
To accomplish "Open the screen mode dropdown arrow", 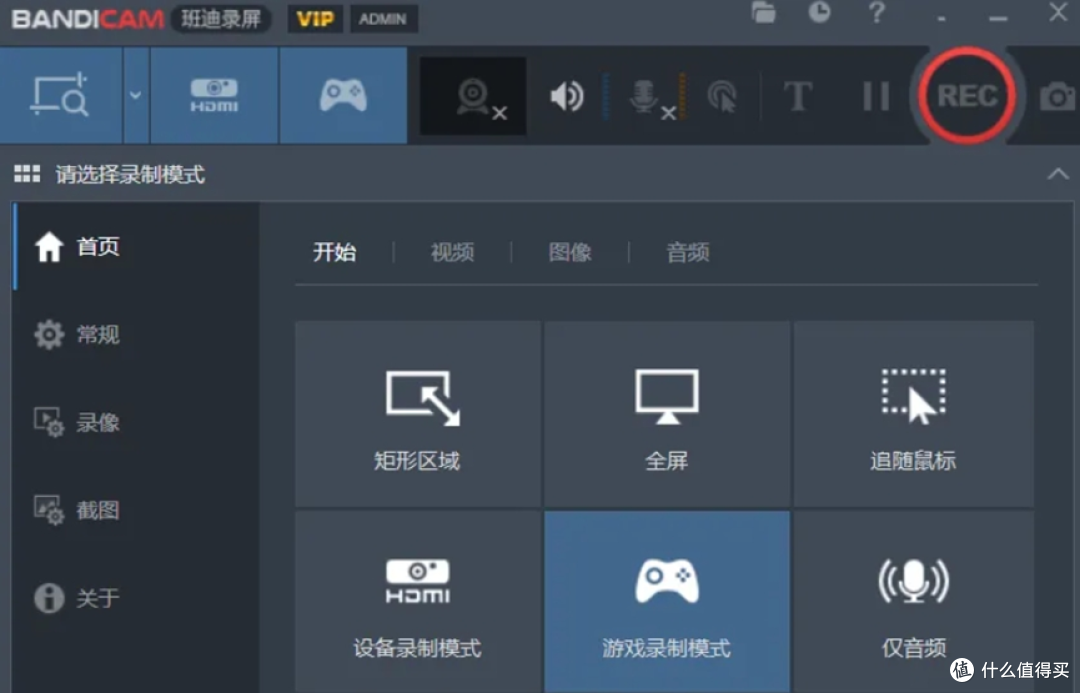I will coord(136,95).
